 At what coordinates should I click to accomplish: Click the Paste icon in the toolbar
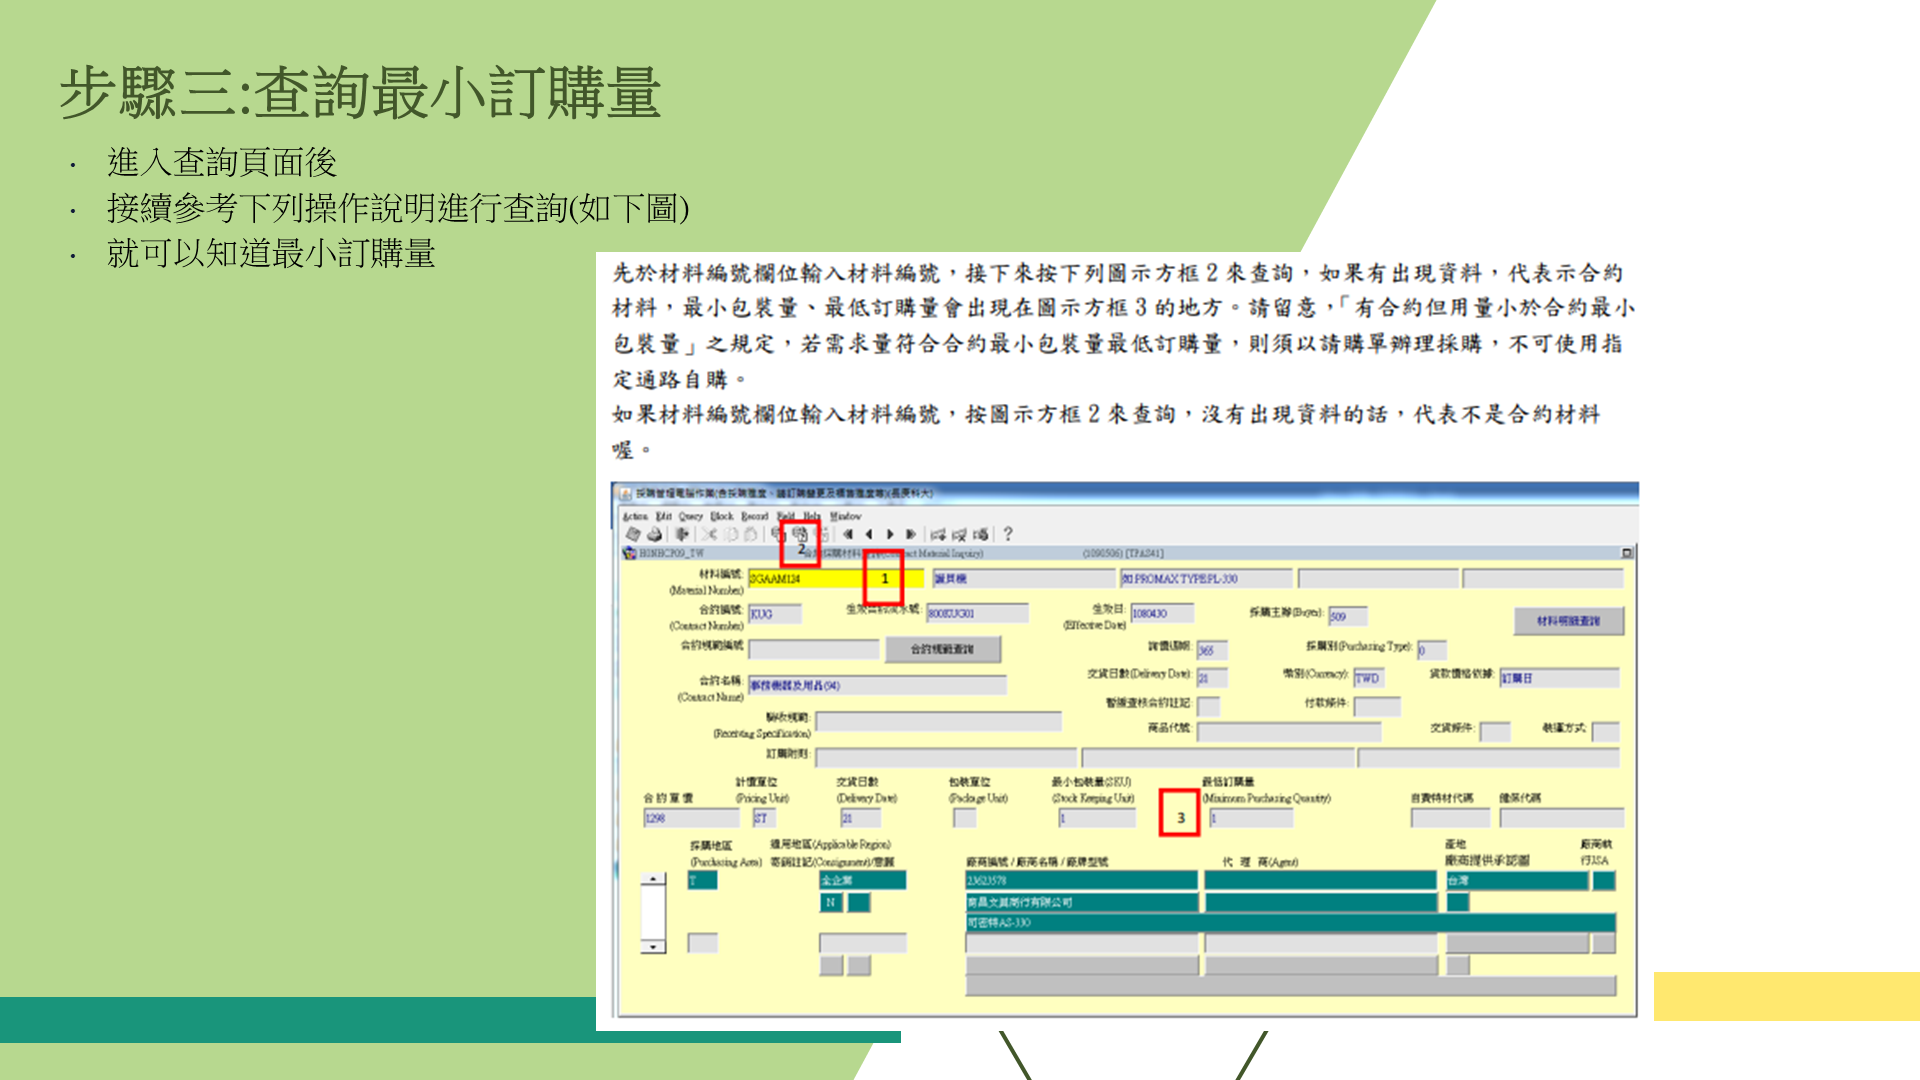click(750, 534)
